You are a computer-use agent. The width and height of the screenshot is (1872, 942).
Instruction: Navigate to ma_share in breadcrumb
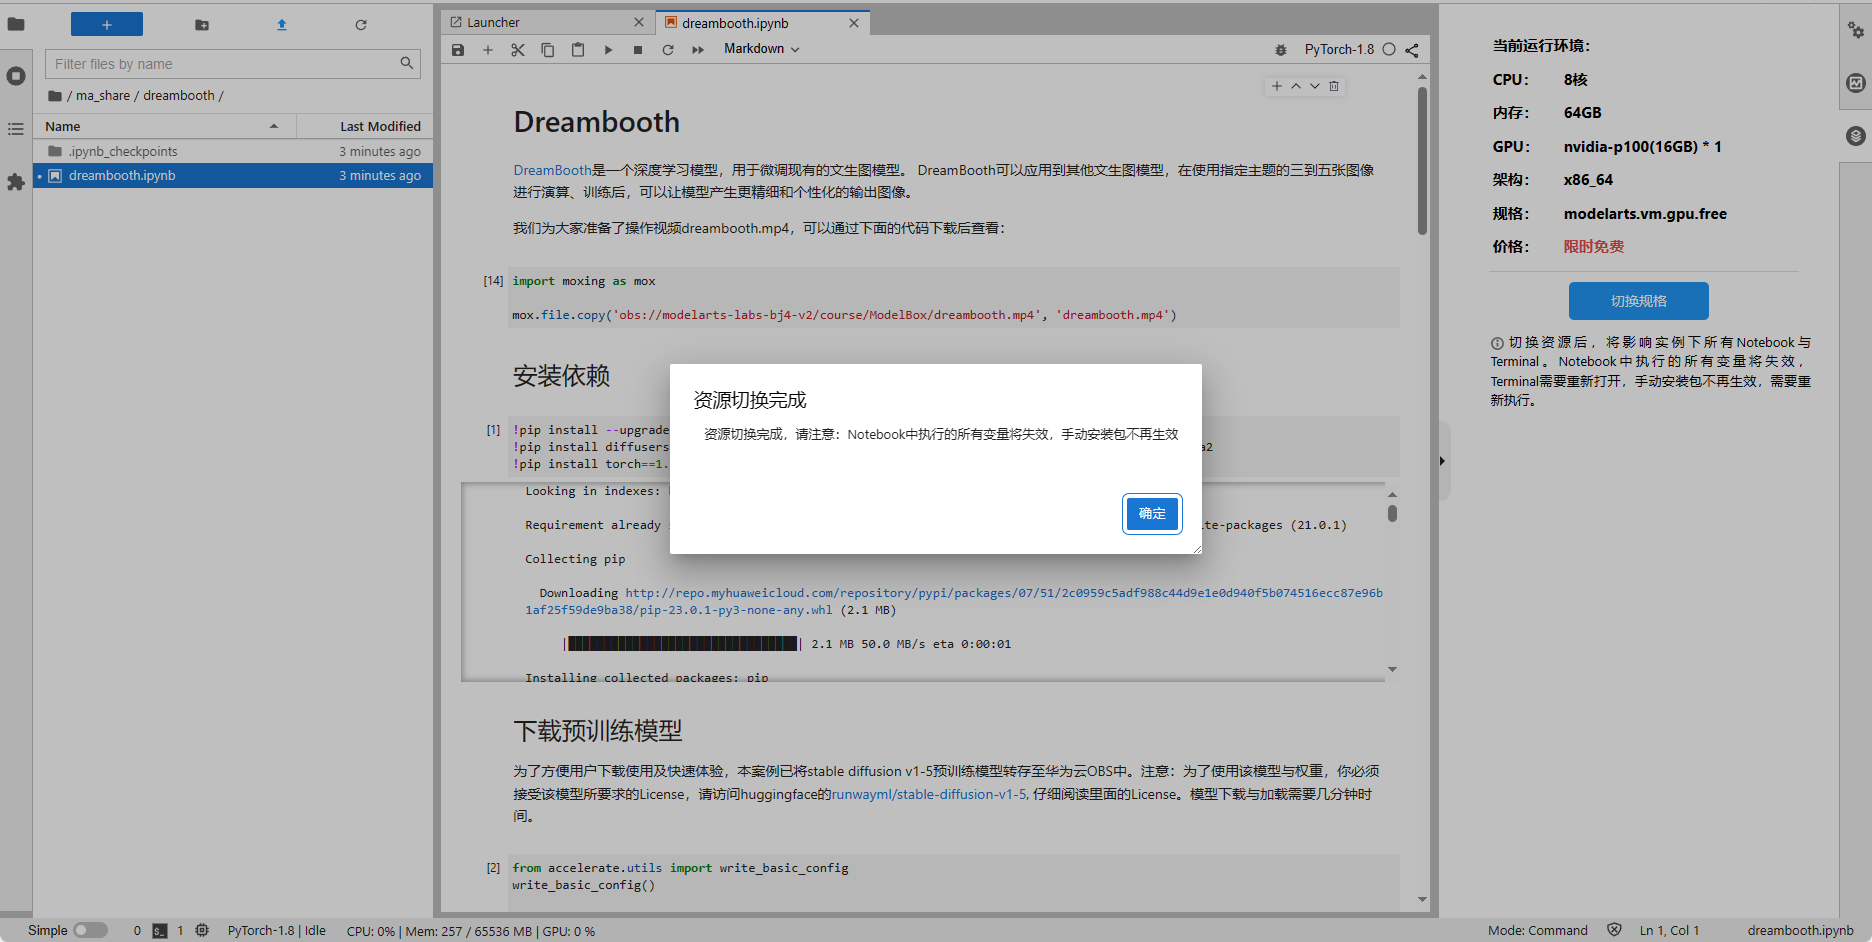(x=103, y=96)
